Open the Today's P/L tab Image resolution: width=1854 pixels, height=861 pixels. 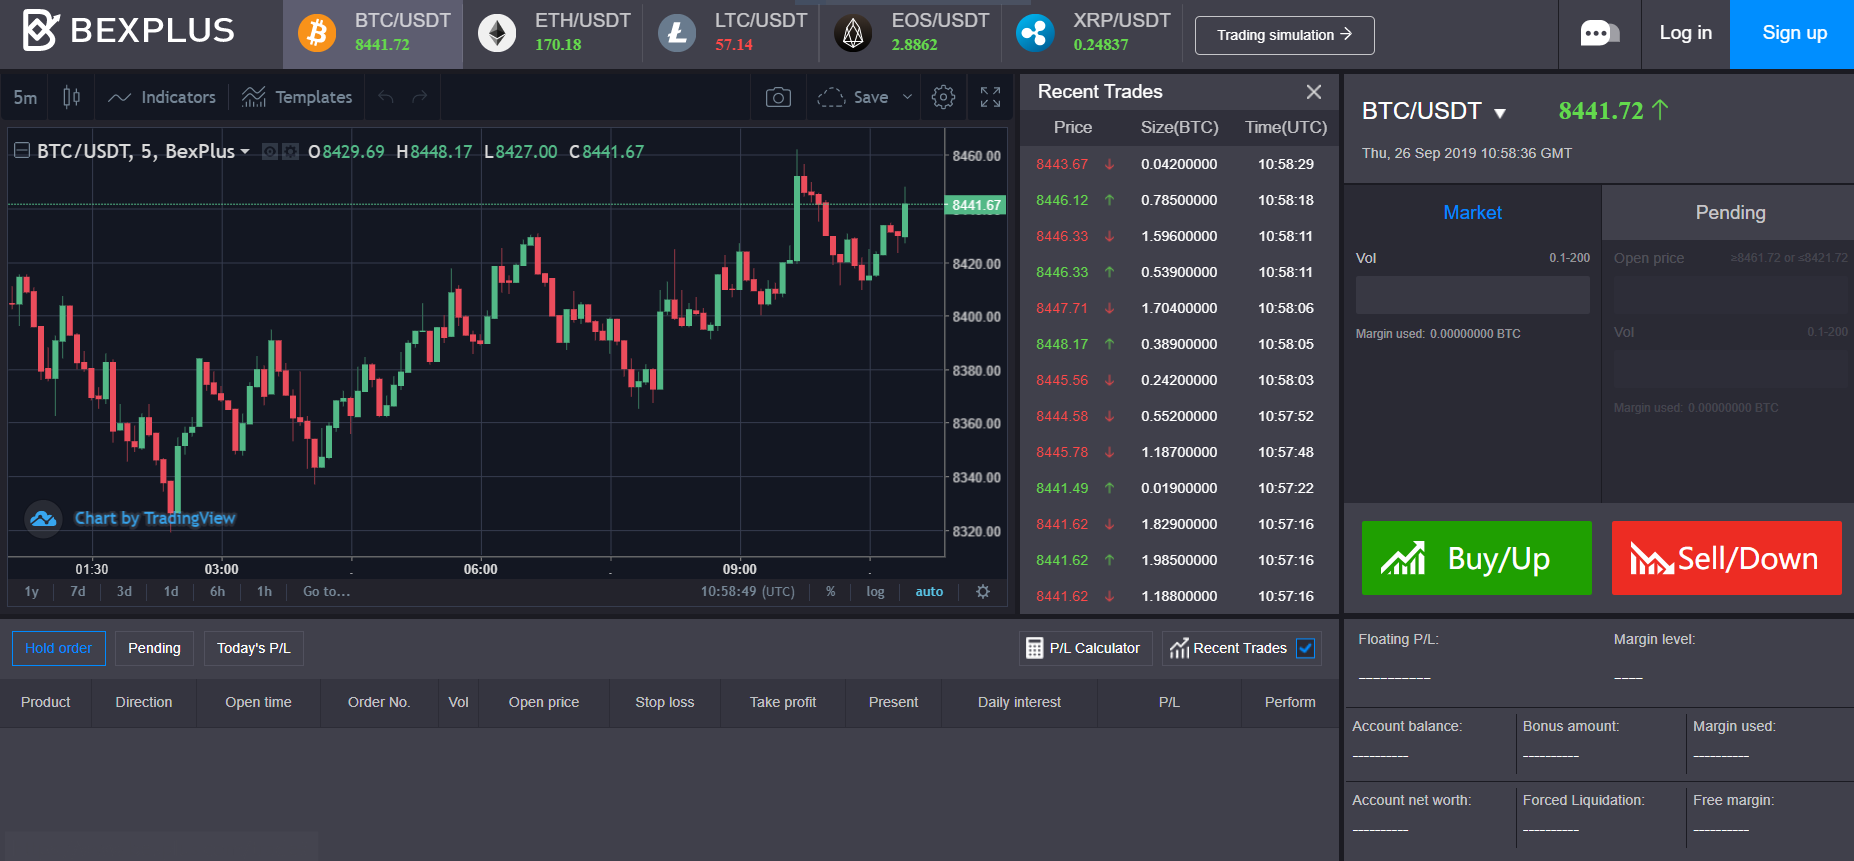tap(253, 648)
